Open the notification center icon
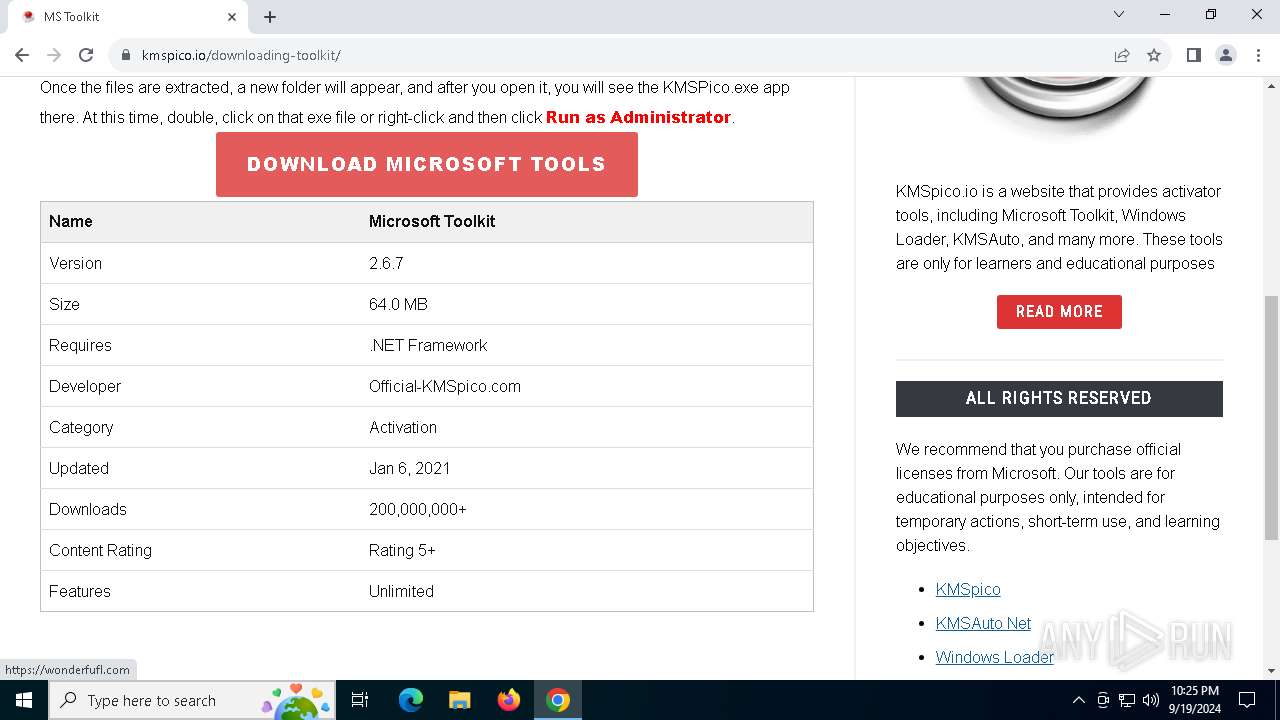Viewport: 1280px width, 720px height. (x=1247, y=700)
